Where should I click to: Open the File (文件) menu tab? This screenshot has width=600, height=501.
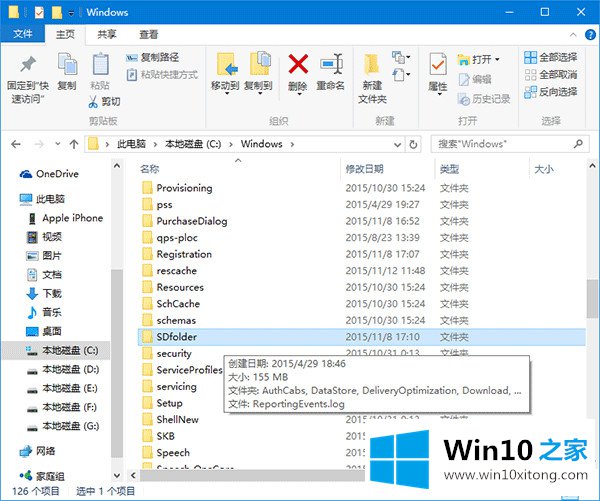click(x=23, y=34)
